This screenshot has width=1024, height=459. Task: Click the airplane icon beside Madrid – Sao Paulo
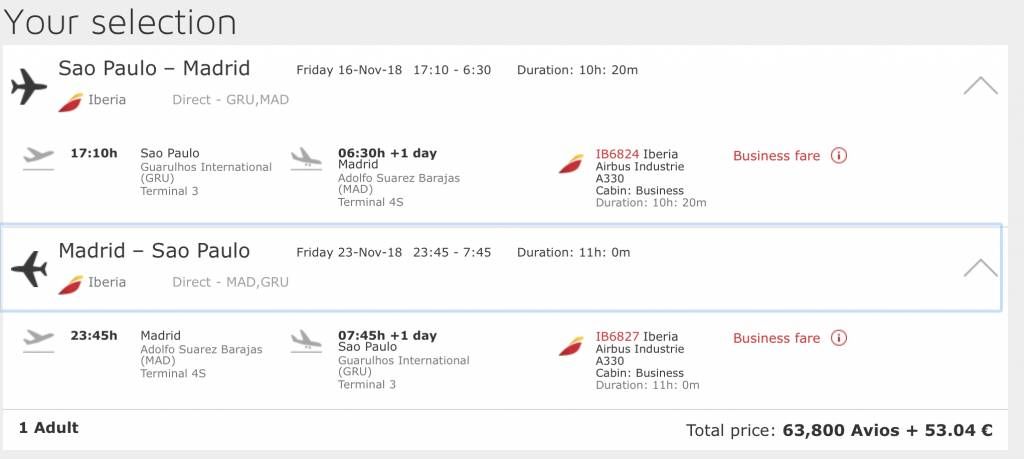(29, 269)
